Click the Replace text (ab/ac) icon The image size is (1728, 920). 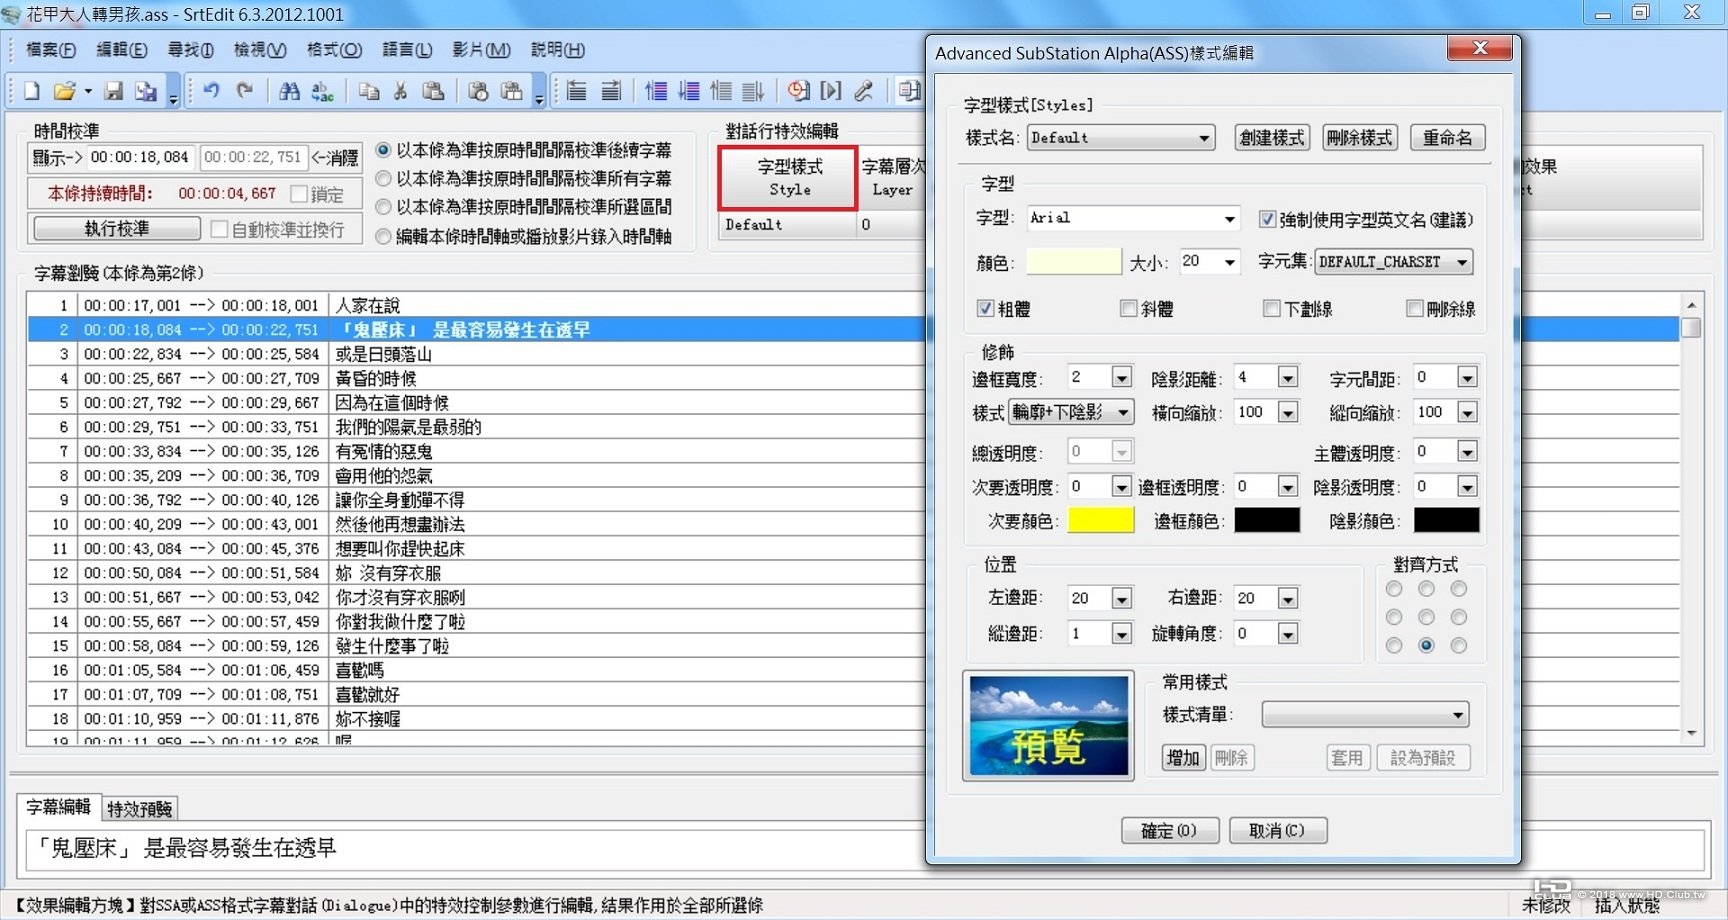pos(322,92)
